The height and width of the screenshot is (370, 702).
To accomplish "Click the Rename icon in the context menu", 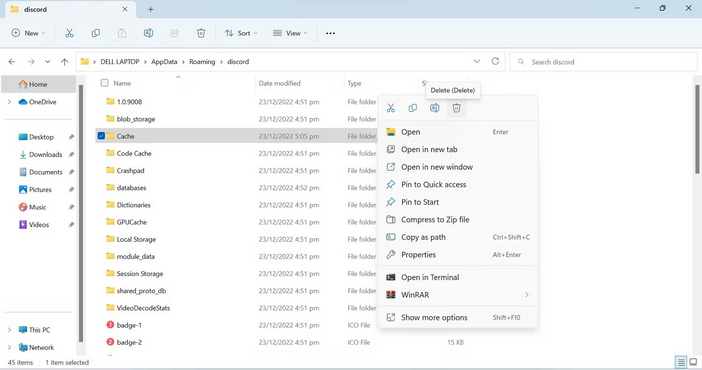I will [x=435, y=108].
